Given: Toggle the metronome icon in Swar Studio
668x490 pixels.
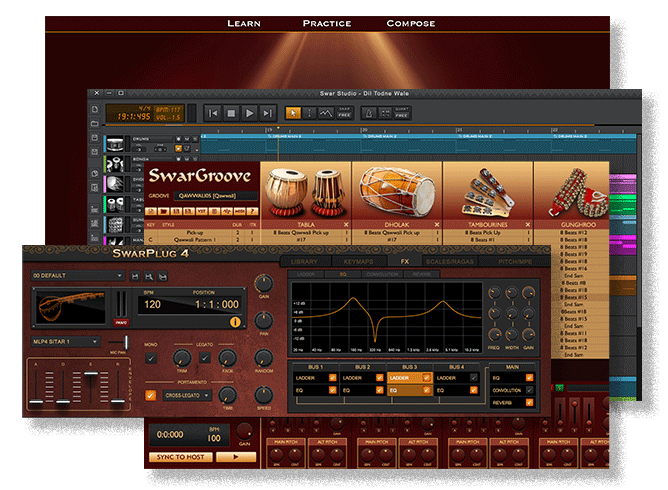Looking at the screenshot, I should [369, 113].
